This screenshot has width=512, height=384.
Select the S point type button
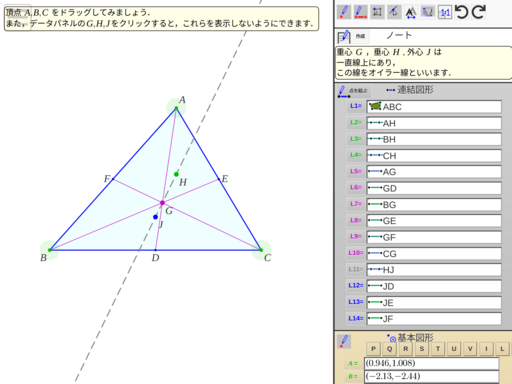[x=422, y=349]
